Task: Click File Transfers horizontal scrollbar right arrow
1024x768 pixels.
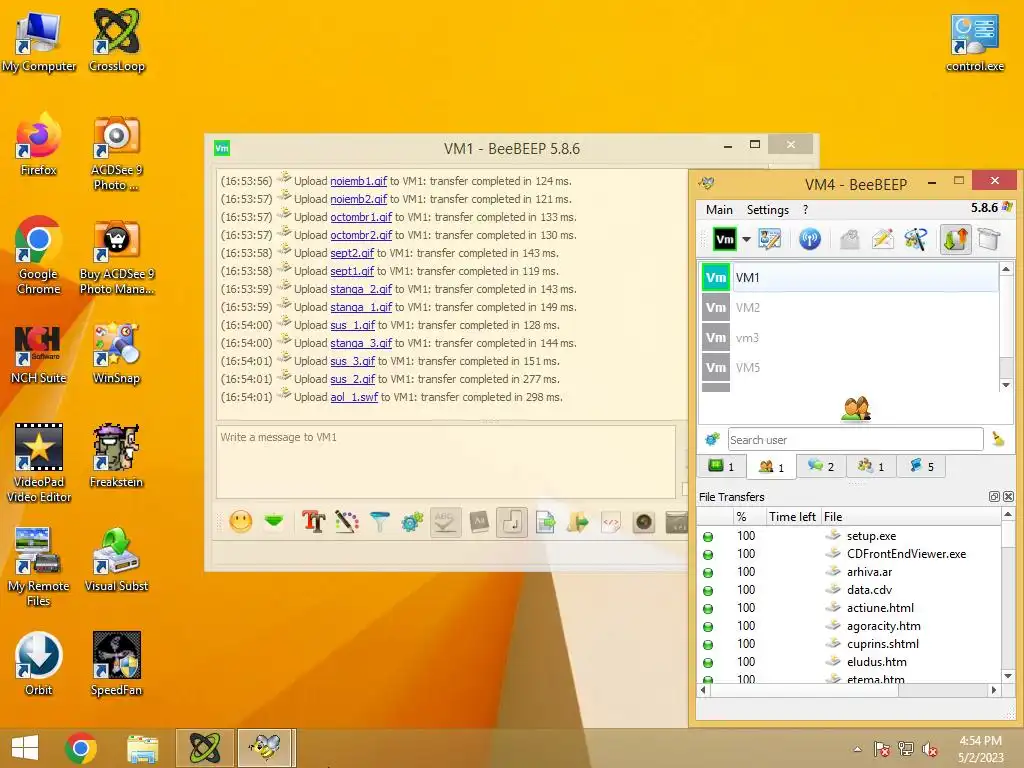Action: [x=994, y=690]
